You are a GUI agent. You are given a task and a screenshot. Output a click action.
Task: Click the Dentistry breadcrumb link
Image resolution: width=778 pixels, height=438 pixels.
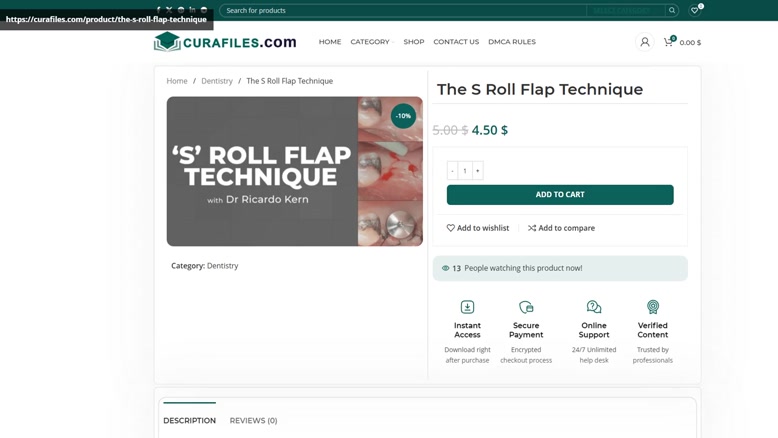(217, 81)
